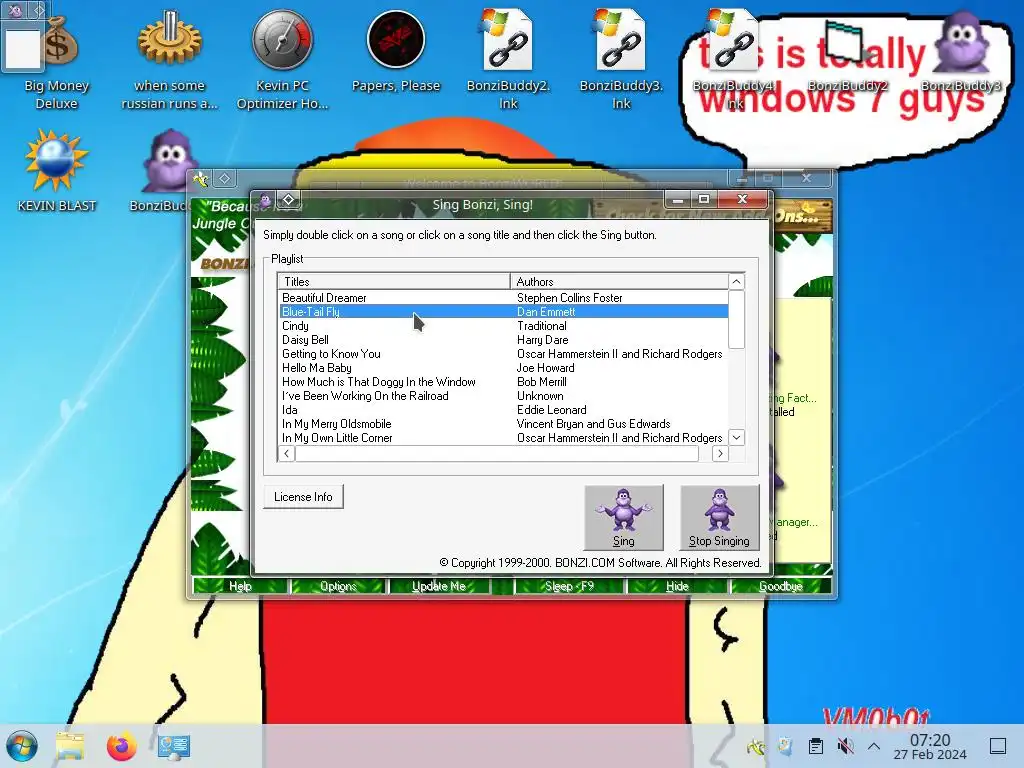Click Update Me in BonziWorld bar
Image resolution: width=1024 pixels, height=768 pixels.
(439, 586)
